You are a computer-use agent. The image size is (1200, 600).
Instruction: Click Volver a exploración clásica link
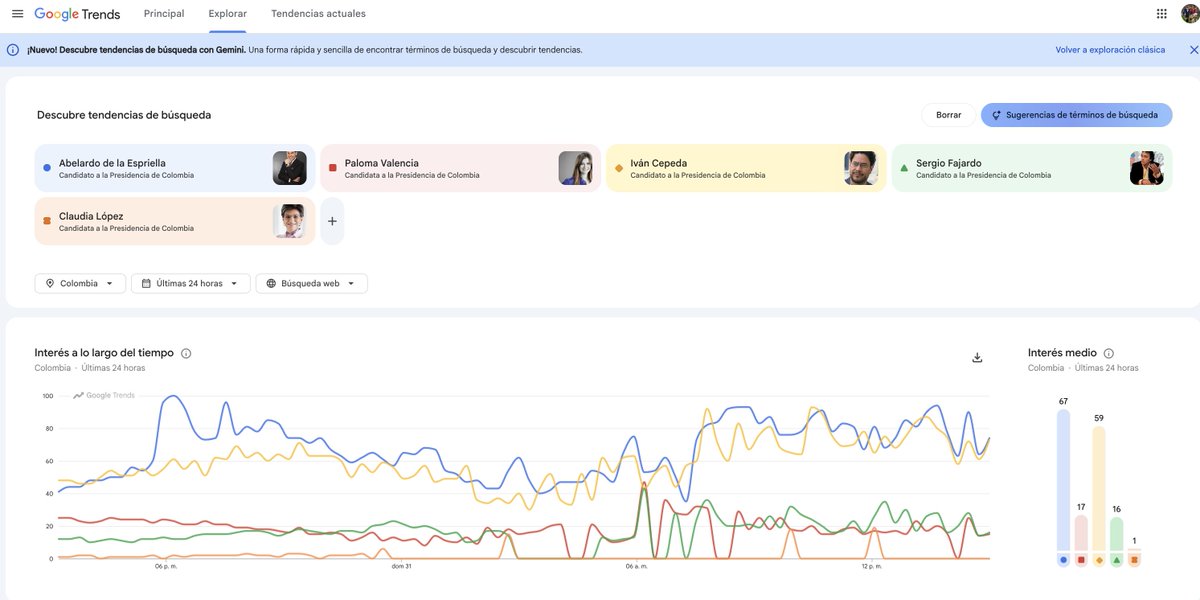pos(1110,50)
